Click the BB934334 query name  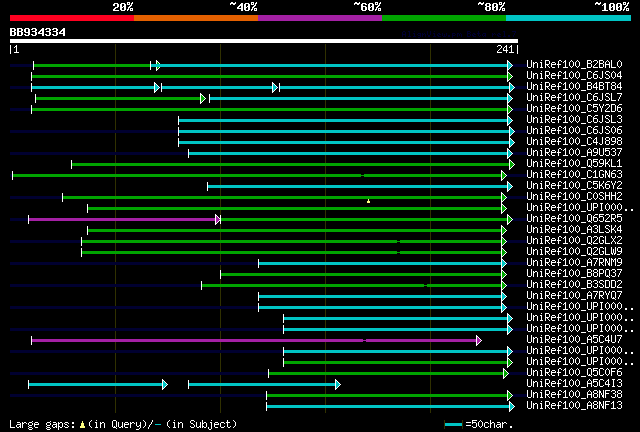click(38, 32)
